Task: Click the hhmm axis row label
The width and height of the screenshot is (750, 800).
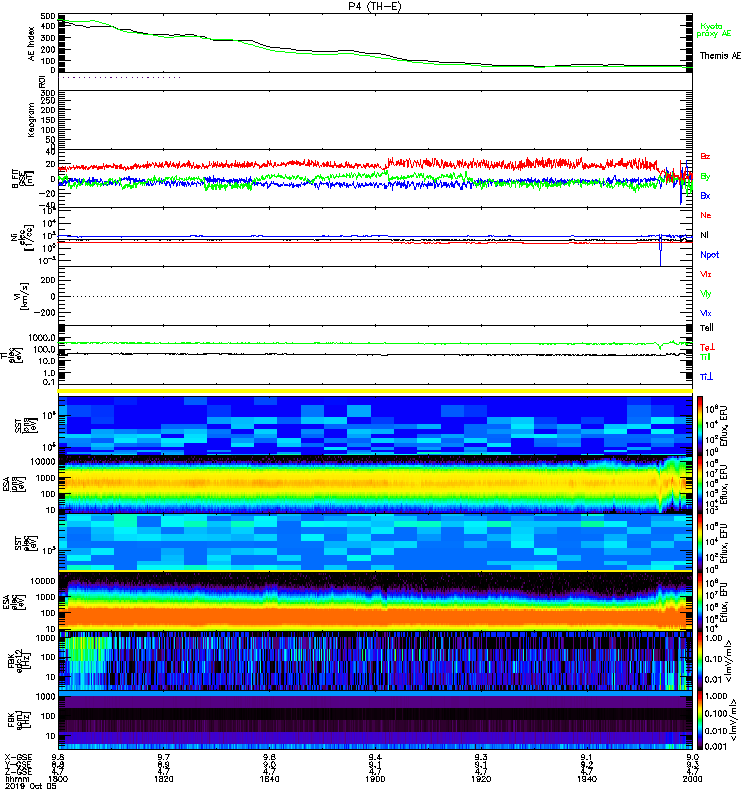Action: pos(15,779)
